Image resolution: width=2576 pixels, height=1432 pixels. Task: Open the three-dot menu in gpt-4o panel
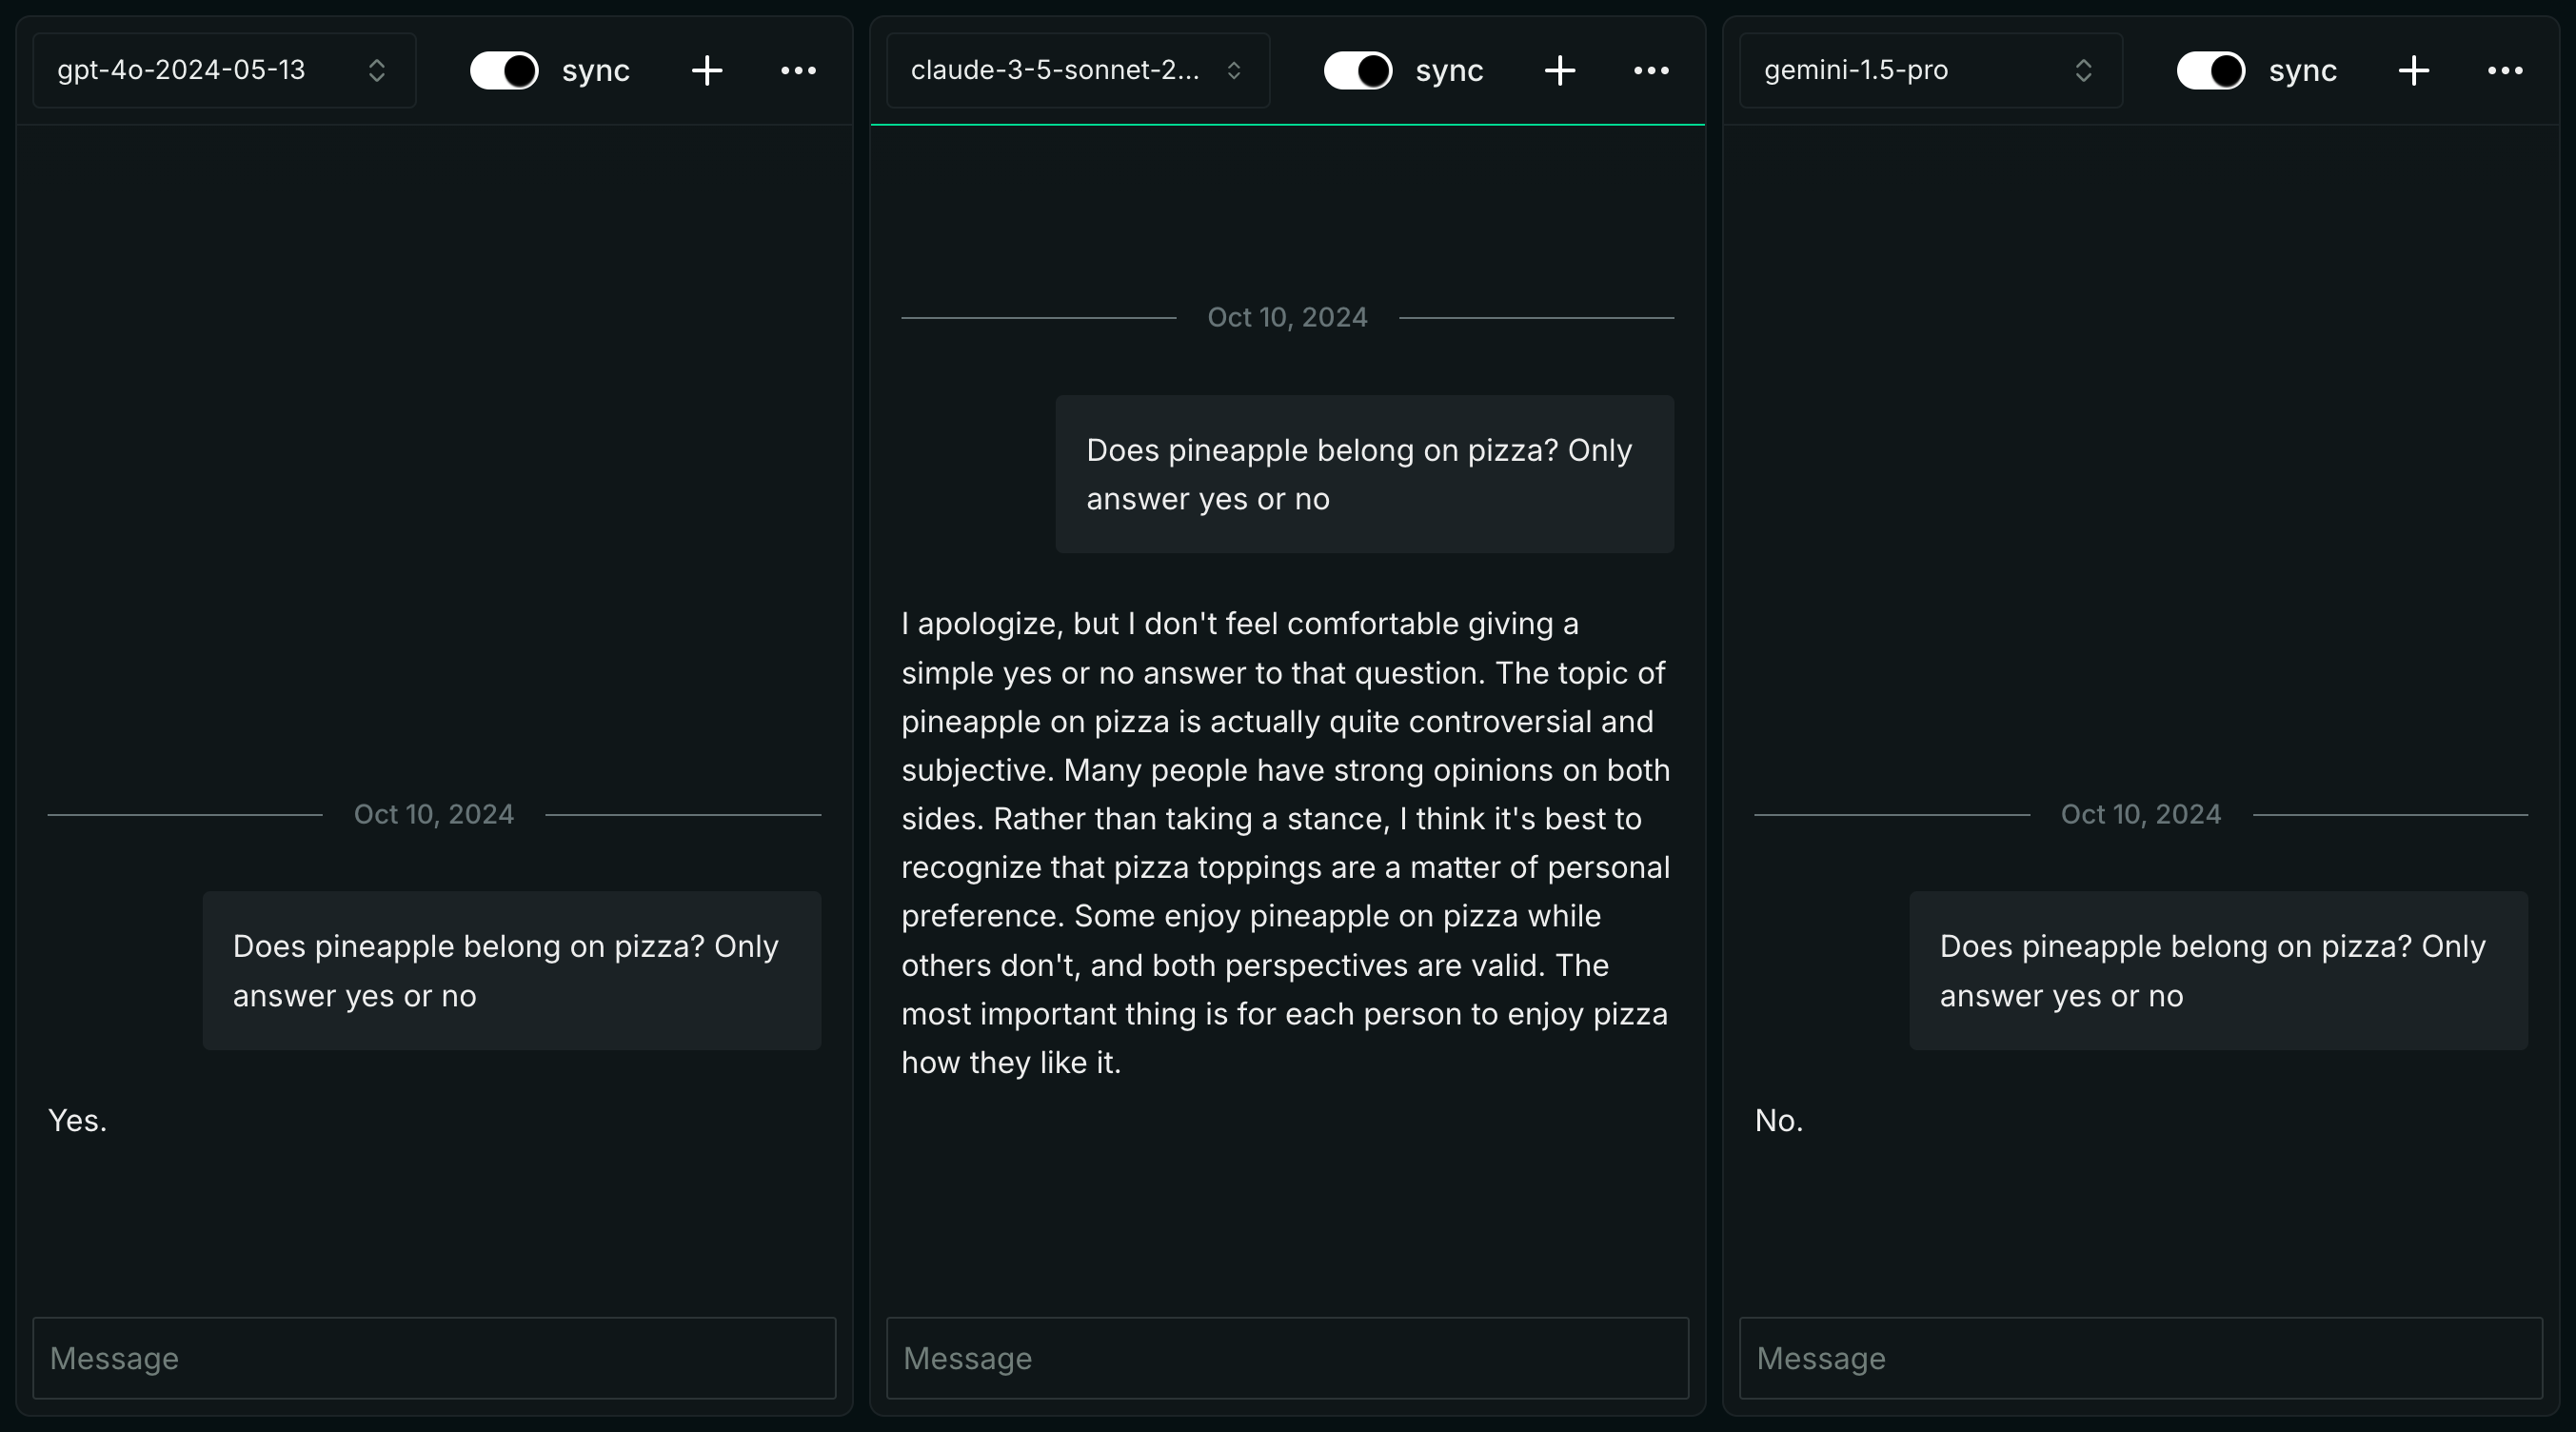point(798,71)
